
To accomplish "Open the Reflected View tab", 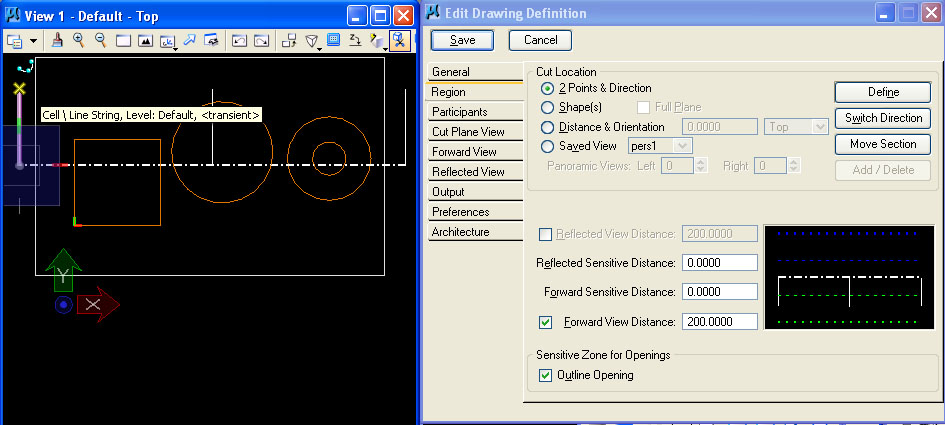I will (475, 172).
